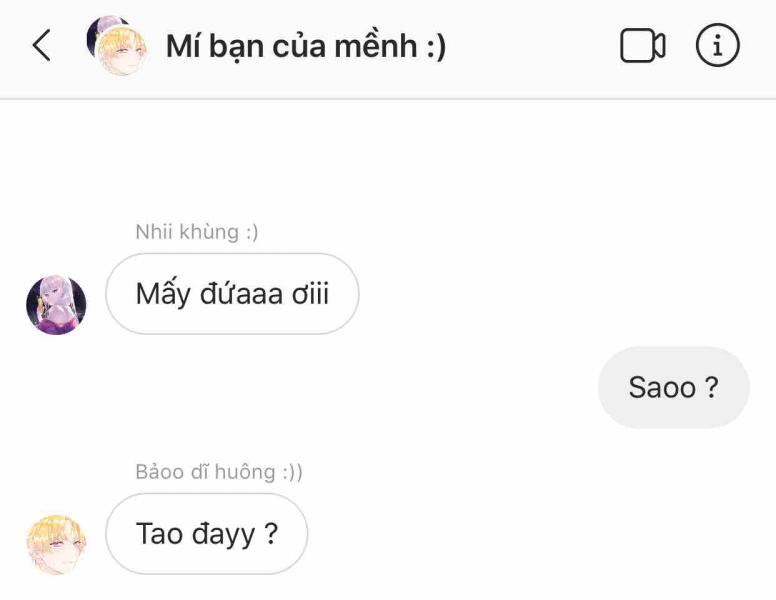Click the sender name "Bảoo dĩ huông :))"

219,472
